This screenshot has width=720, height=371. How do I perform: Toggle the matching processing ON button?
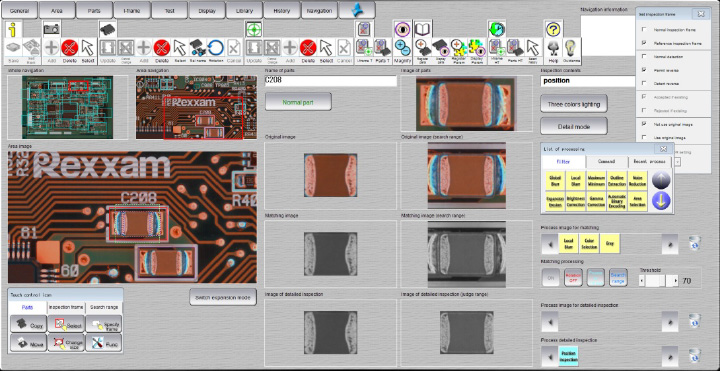[x=551, y=278]
